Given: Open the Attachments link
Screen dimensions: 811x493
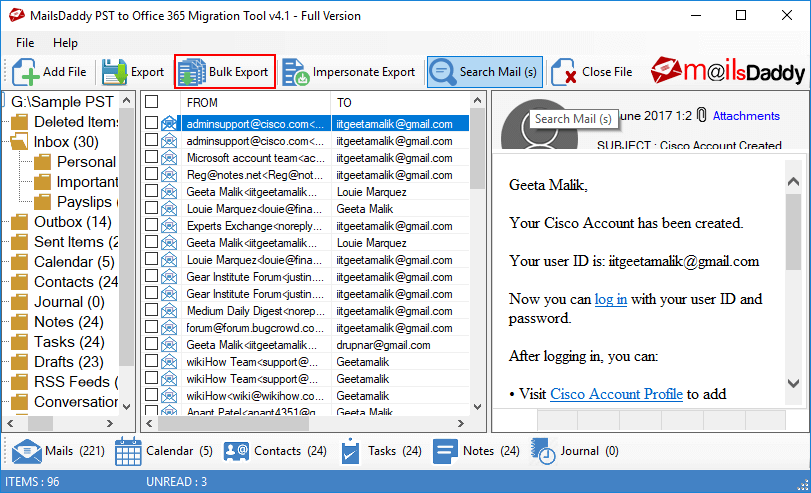Looking at the screenshot, I should pyautogui.click(x=746, y=116).
